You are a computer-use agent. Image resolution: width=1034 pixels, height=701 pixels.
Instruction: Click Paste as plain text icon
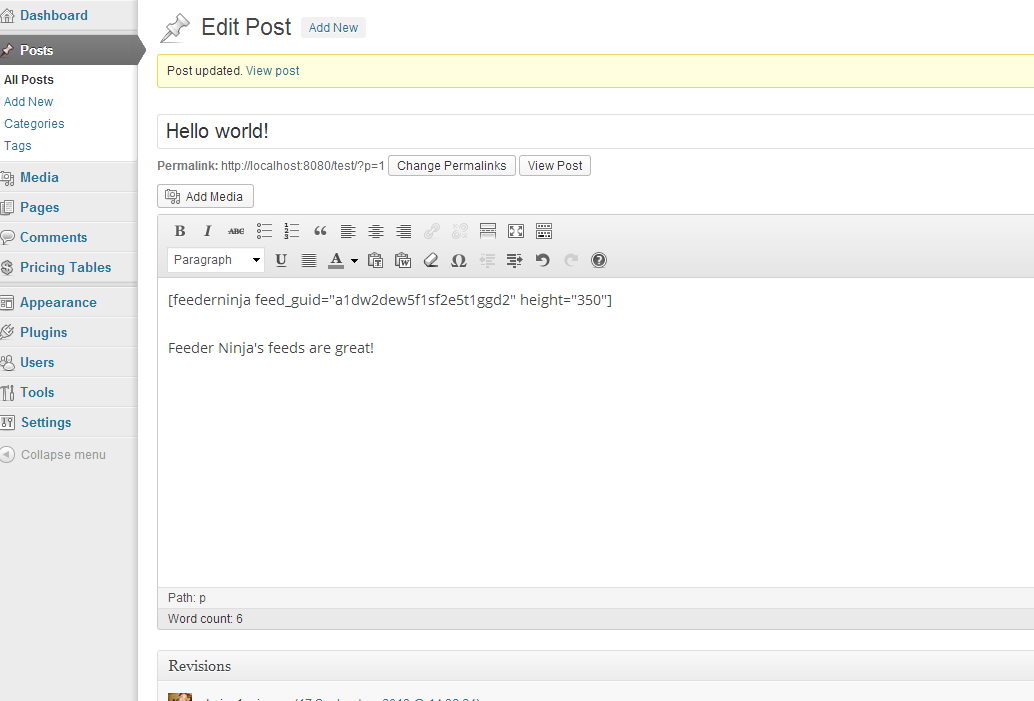point(375,260)
